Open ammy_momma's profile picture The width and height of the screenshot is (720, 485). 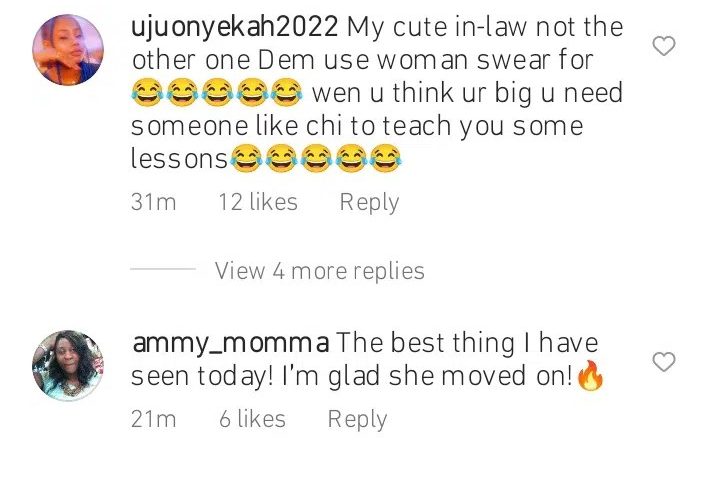click(x=68, y=365)
